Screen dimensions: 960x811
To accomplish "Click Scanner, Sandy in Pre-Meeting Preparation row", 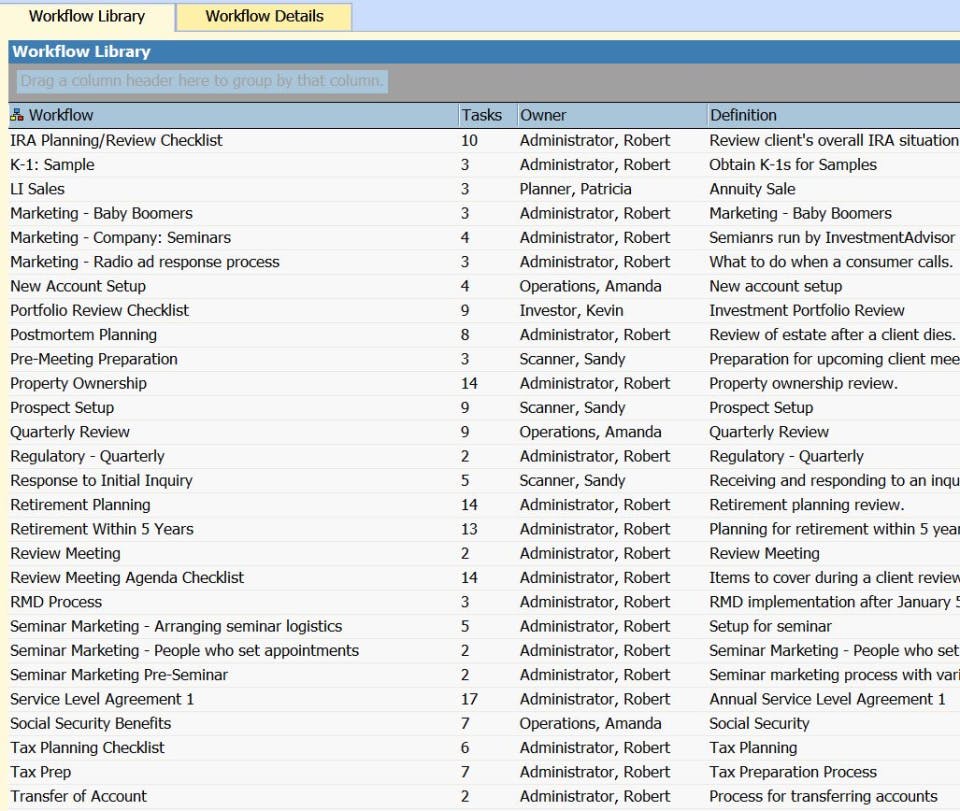I will (572, 359).
